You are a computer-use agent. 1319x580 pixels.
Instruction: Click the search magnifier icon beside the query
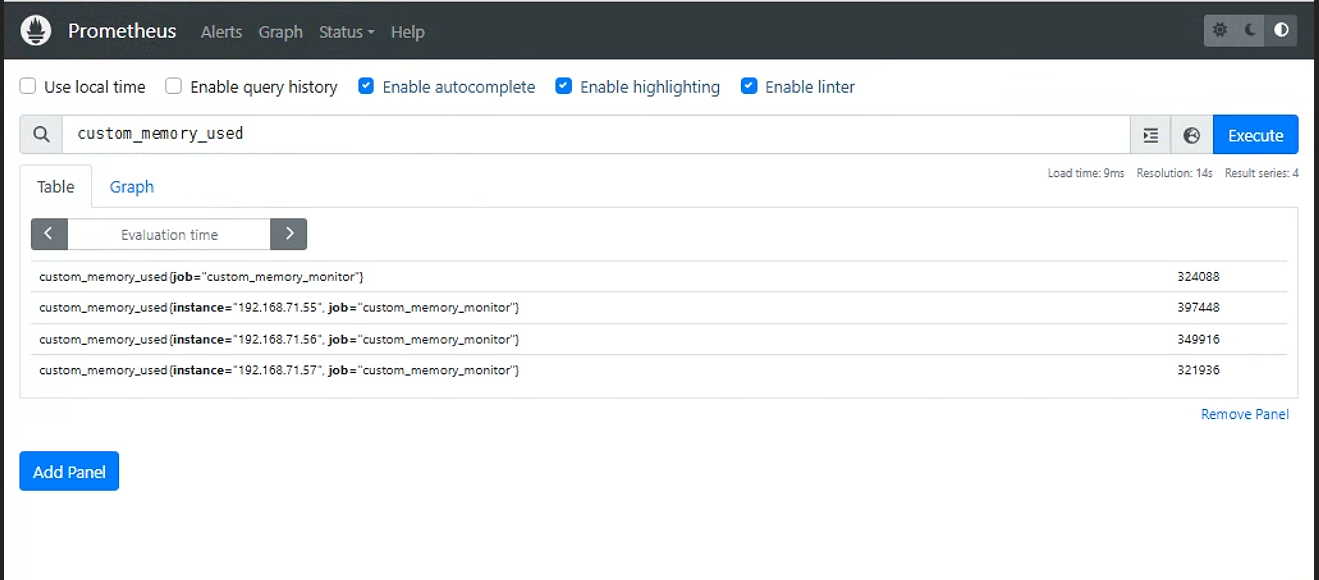tap(41, 135)
